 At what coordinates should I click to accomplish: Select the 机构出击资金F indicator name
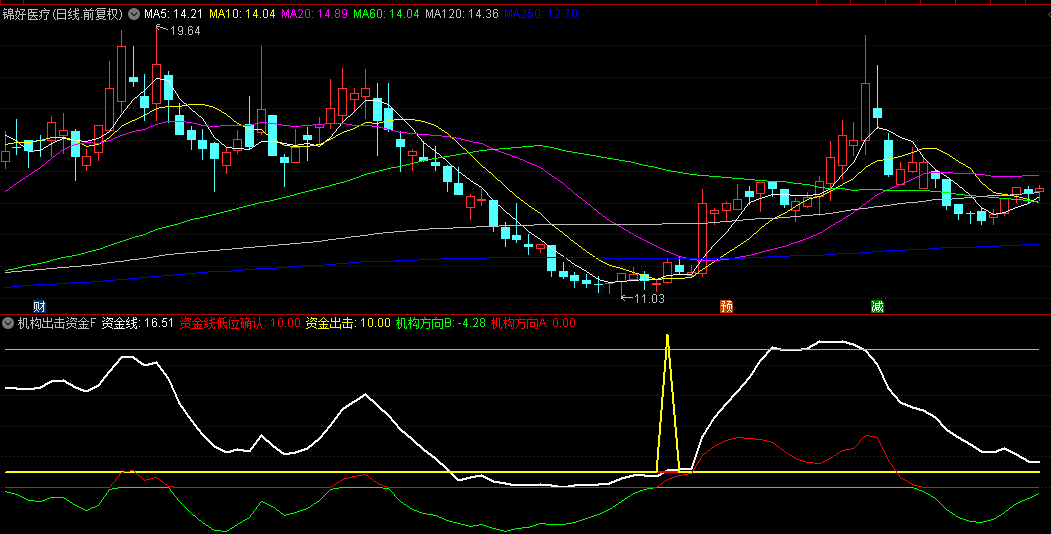pos(57,323)
